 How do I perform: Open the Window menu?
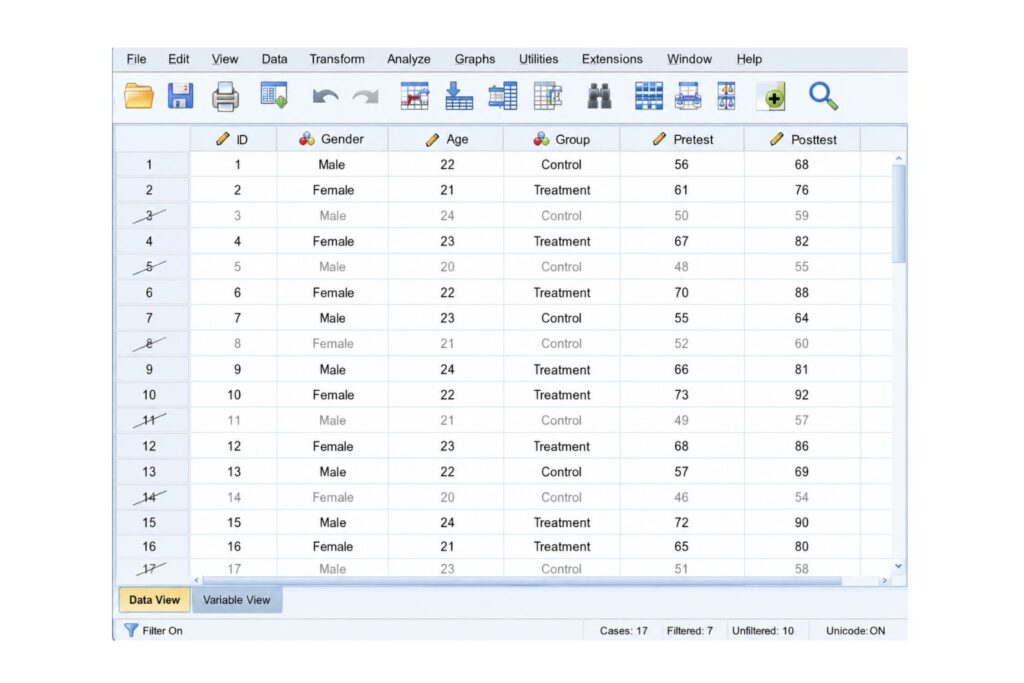pos(689,59)
